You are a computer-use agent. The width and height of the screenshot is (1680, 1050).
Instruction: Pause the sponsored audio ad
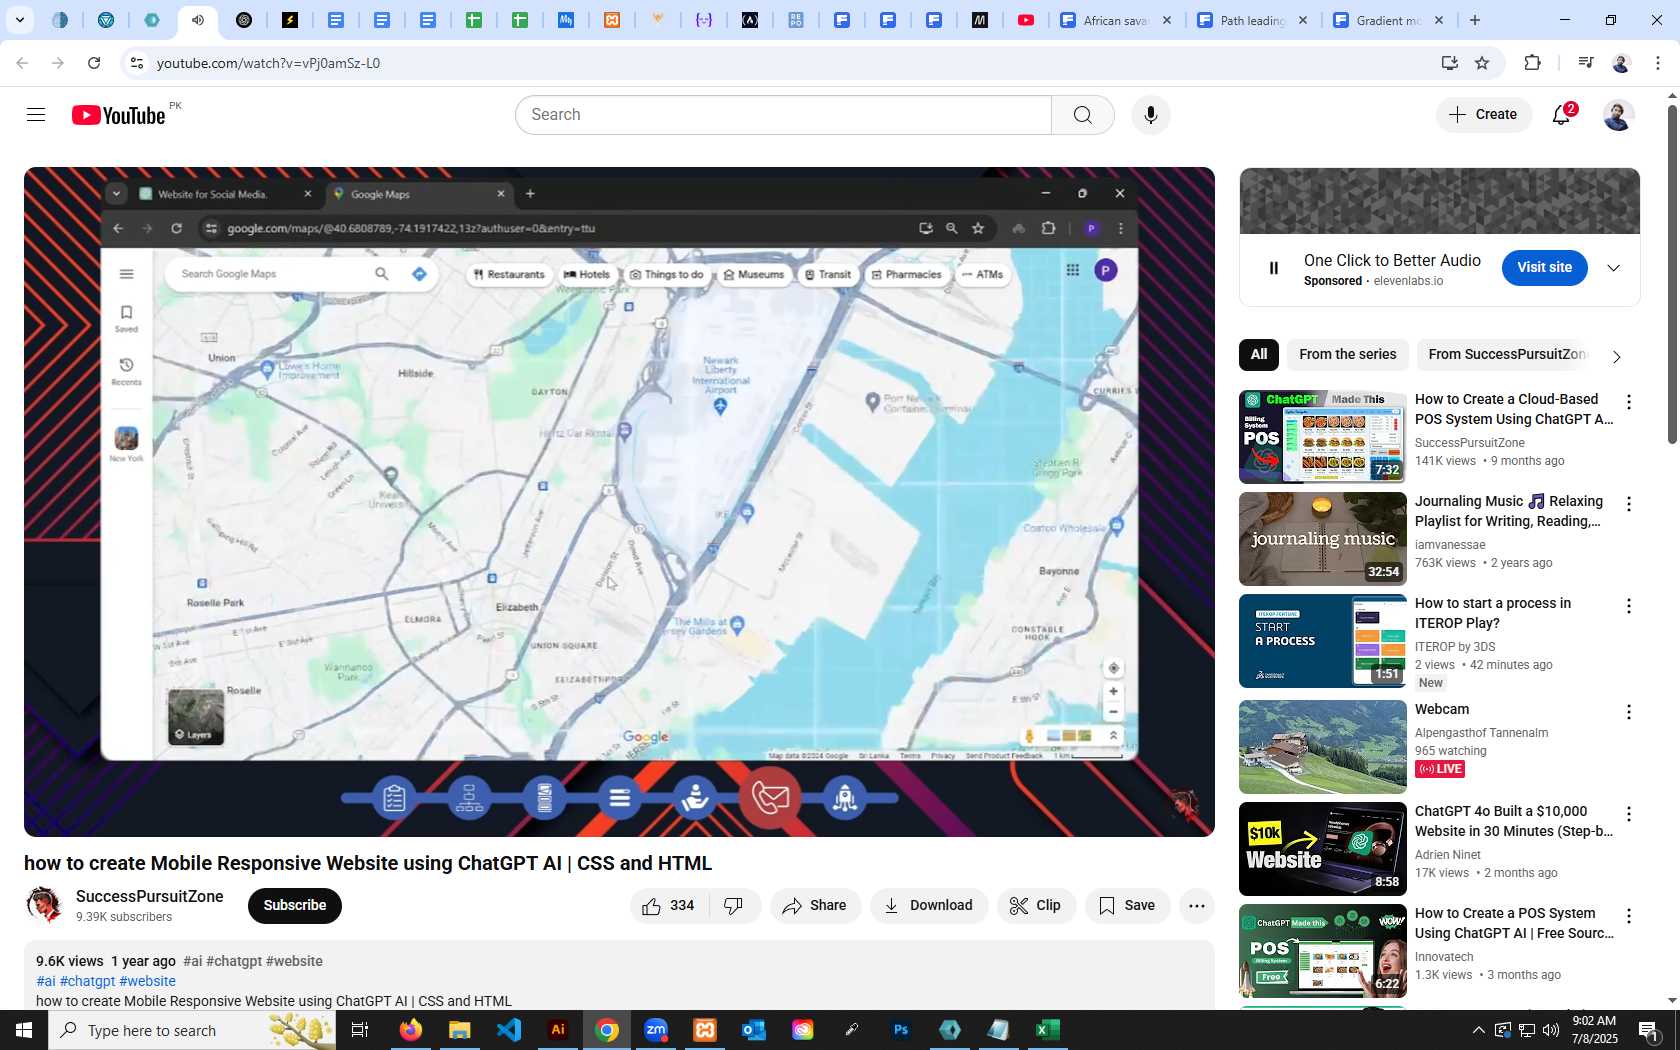coord(1274,268)
